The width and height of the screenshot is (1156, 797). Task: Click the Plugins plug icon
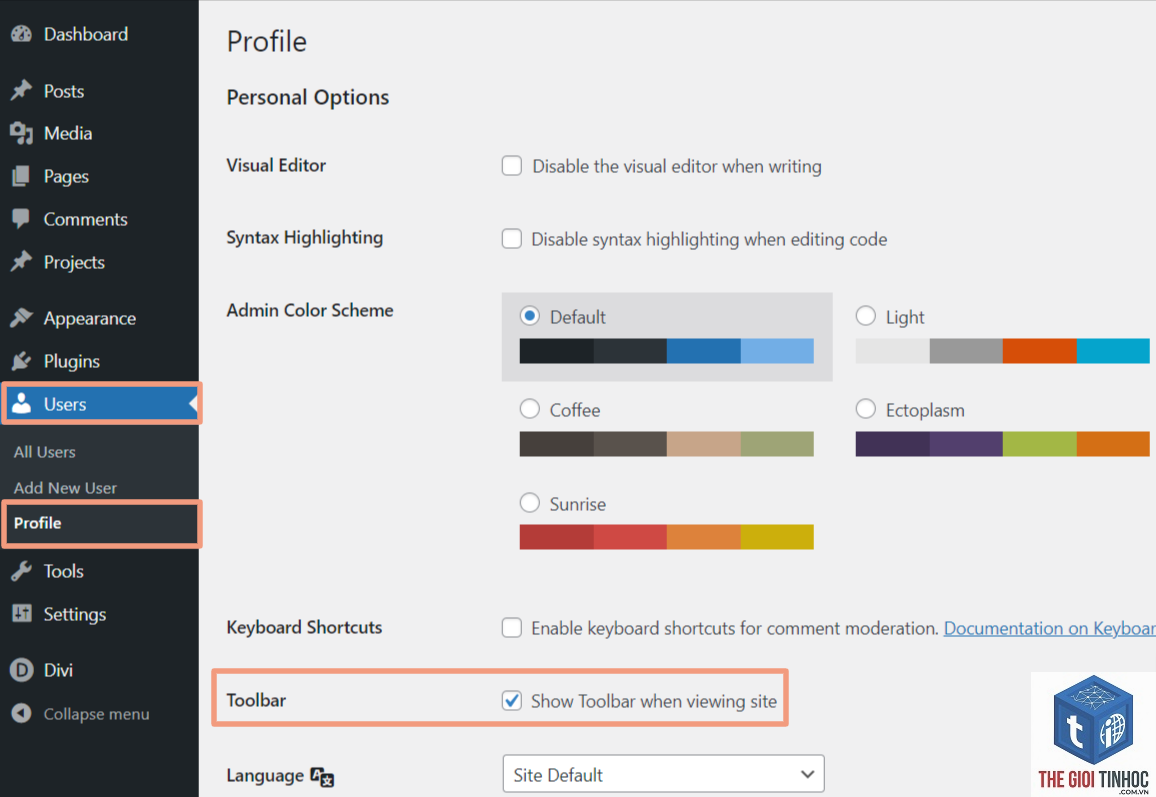[x=21, y=361]
